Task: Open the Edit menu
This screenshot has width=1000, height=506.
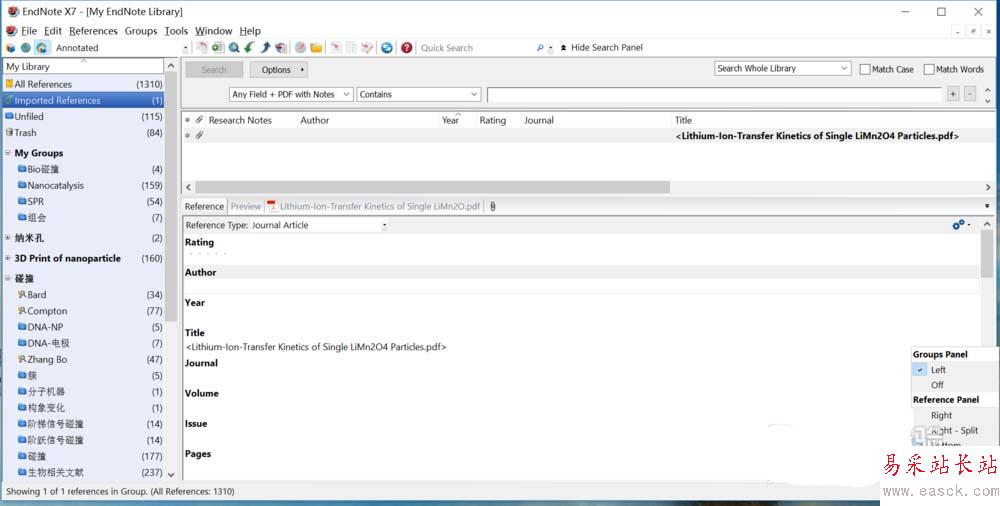Action: [53, 31]
